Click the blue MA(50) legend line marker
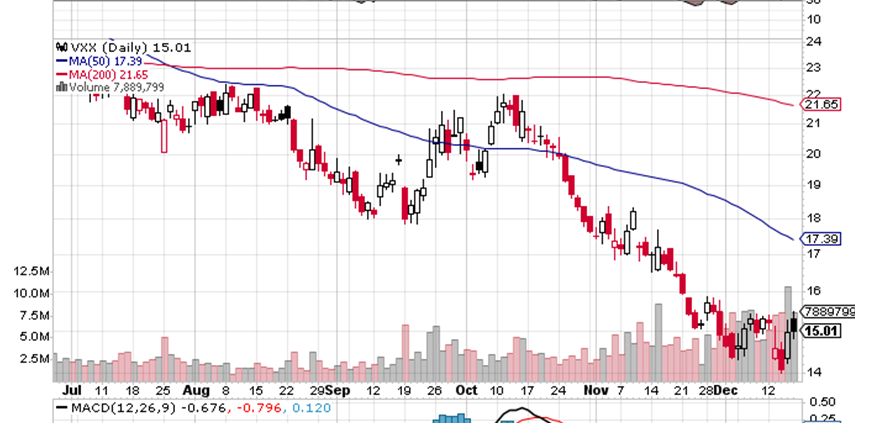 (61, 61)
